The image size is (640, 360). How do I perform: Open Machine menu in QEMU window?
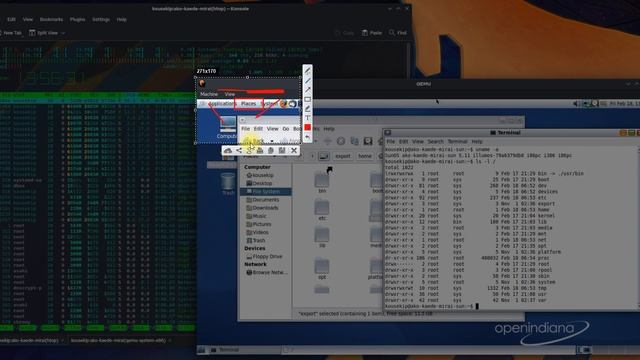(x=209, y=94)
